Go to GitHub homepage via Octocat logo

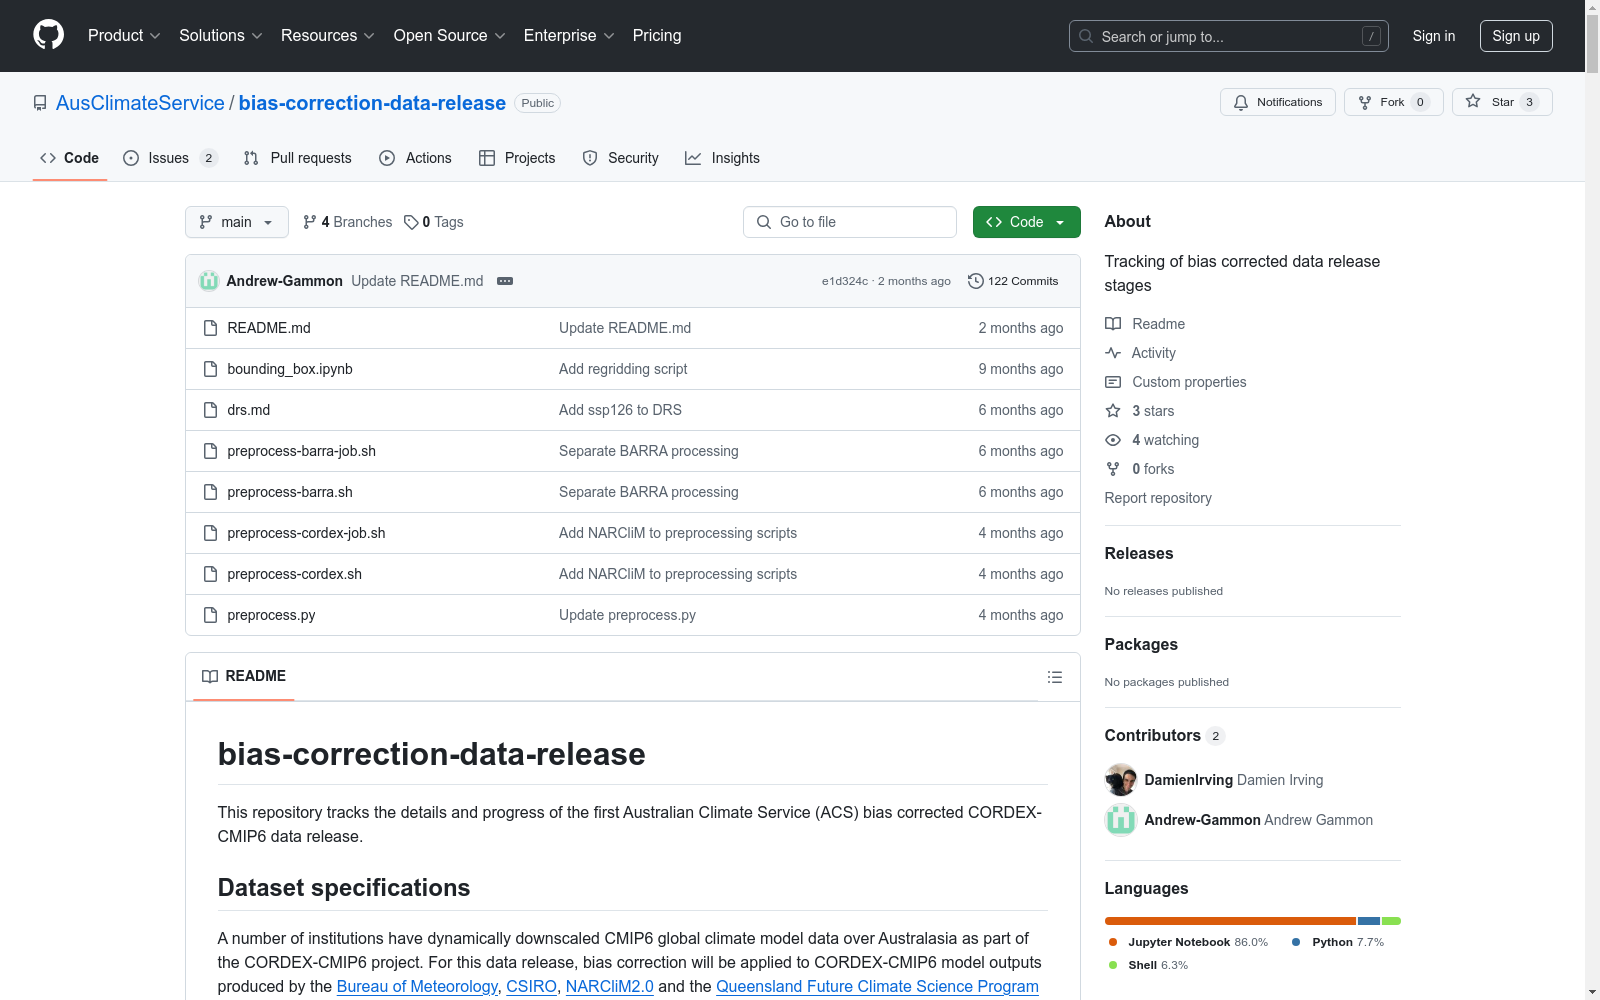[48, 35]
